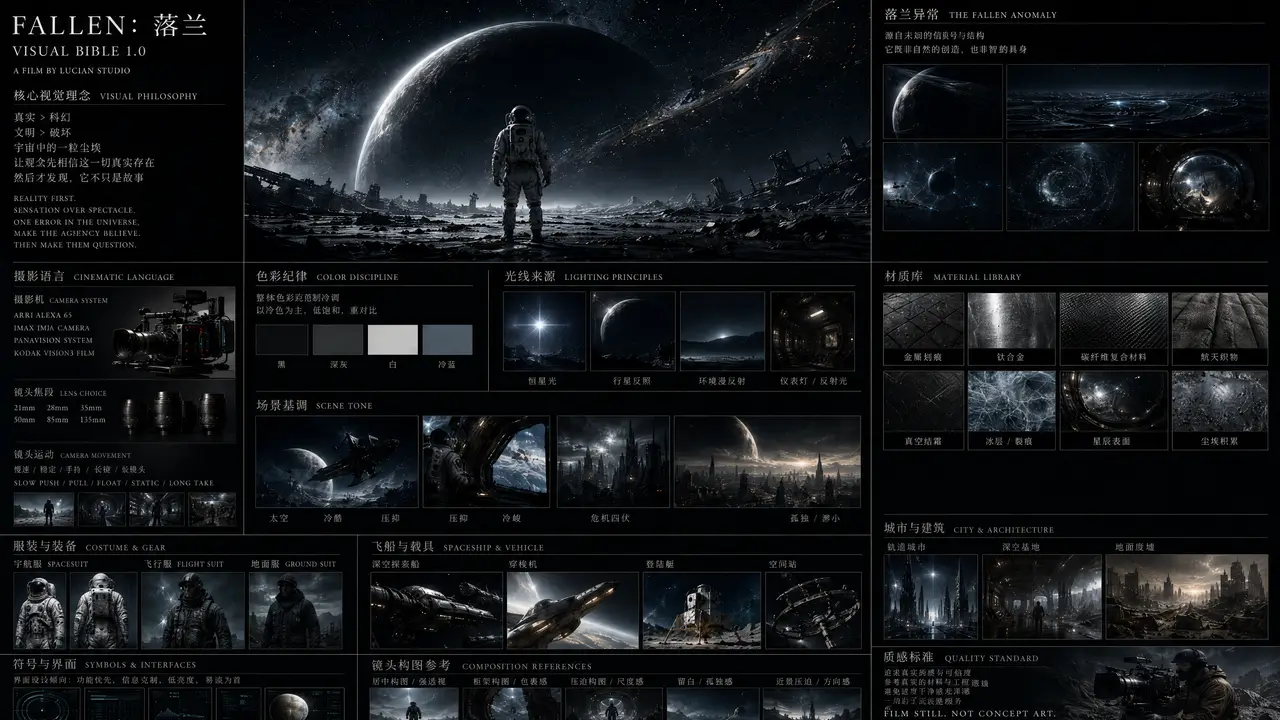The width and height of the screenshot is (1280, 720).
Task: View the wide cityscape with planet scene image
Action: [767, 461]
